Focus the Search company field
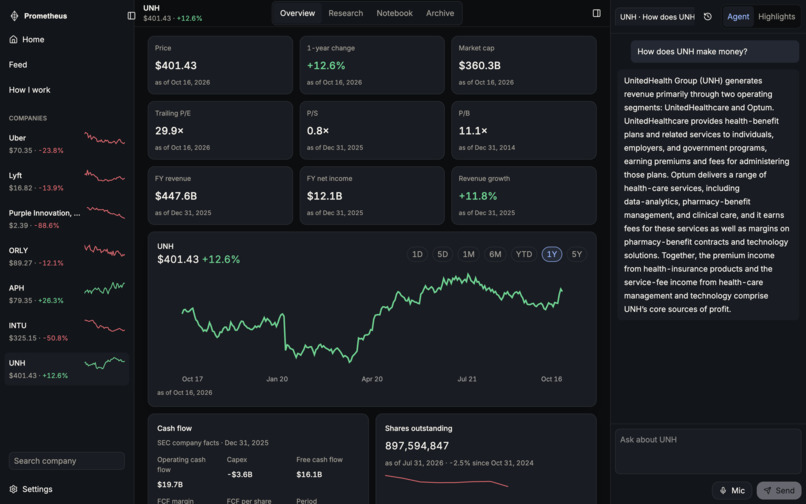Image resolution: width=806 pixels, height=504 pixels. (x=67, y=461)
